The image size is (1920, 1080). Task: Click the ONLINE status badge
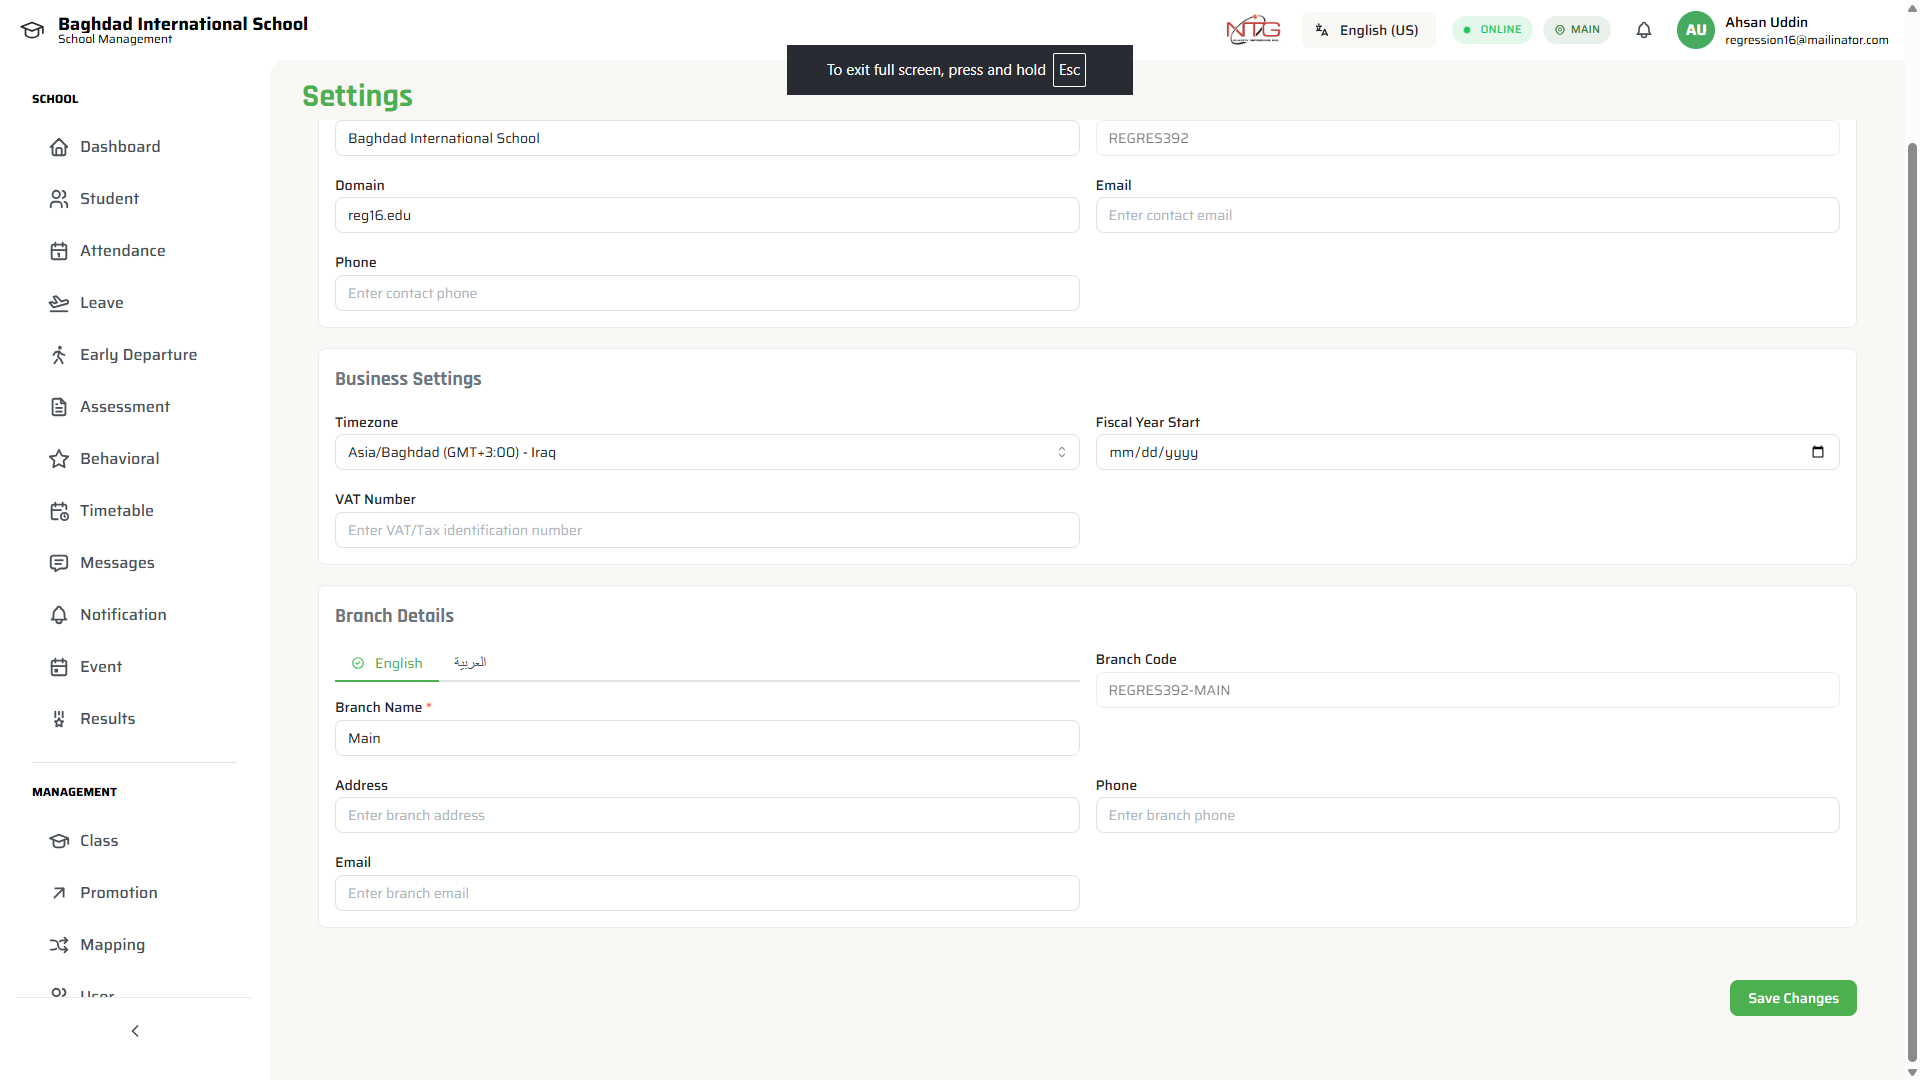1492,30
